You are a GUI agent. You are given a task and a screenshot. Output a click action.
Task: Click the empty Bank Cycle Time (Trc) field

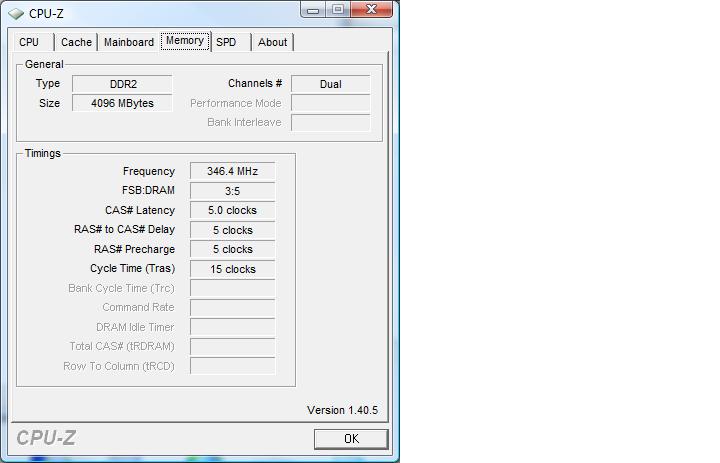232,288
